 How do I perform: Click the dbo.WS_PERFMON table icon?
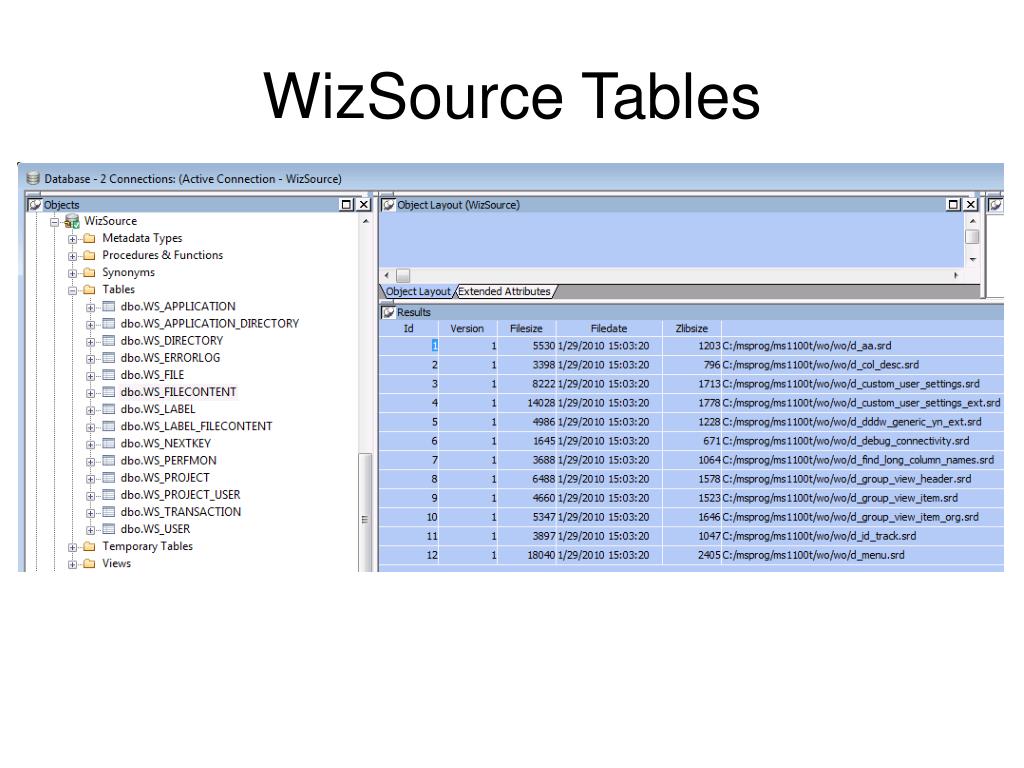pos(108,460)
